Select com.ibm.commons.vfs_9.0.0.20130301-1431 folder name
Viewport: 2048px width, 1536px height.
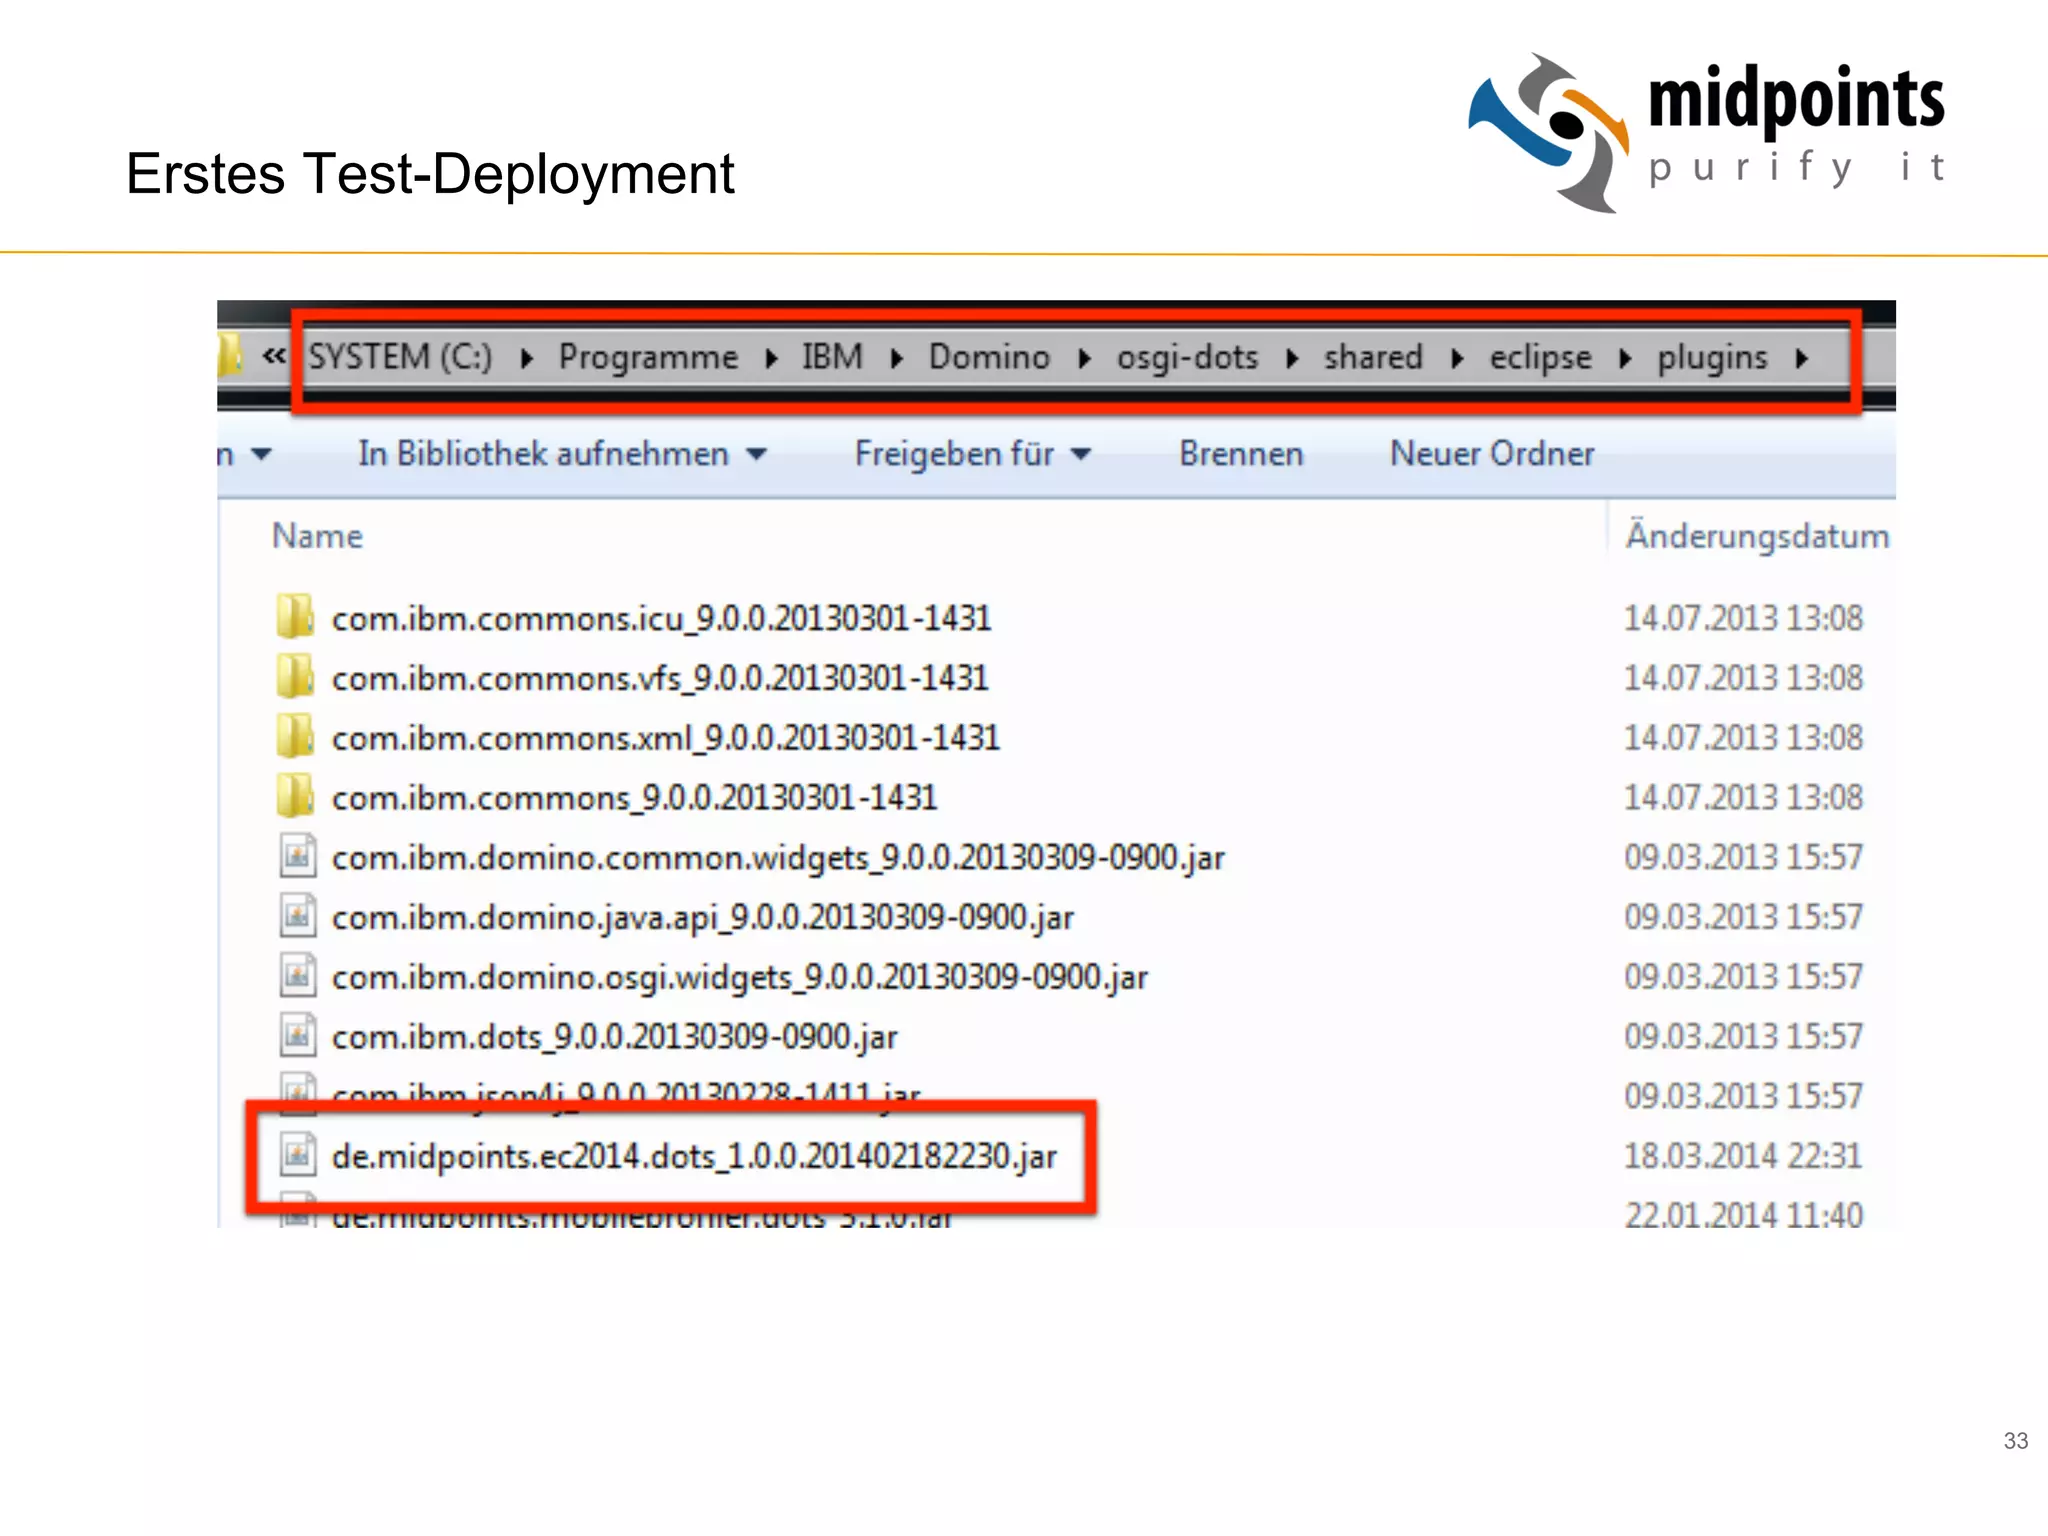pos(660,679)
